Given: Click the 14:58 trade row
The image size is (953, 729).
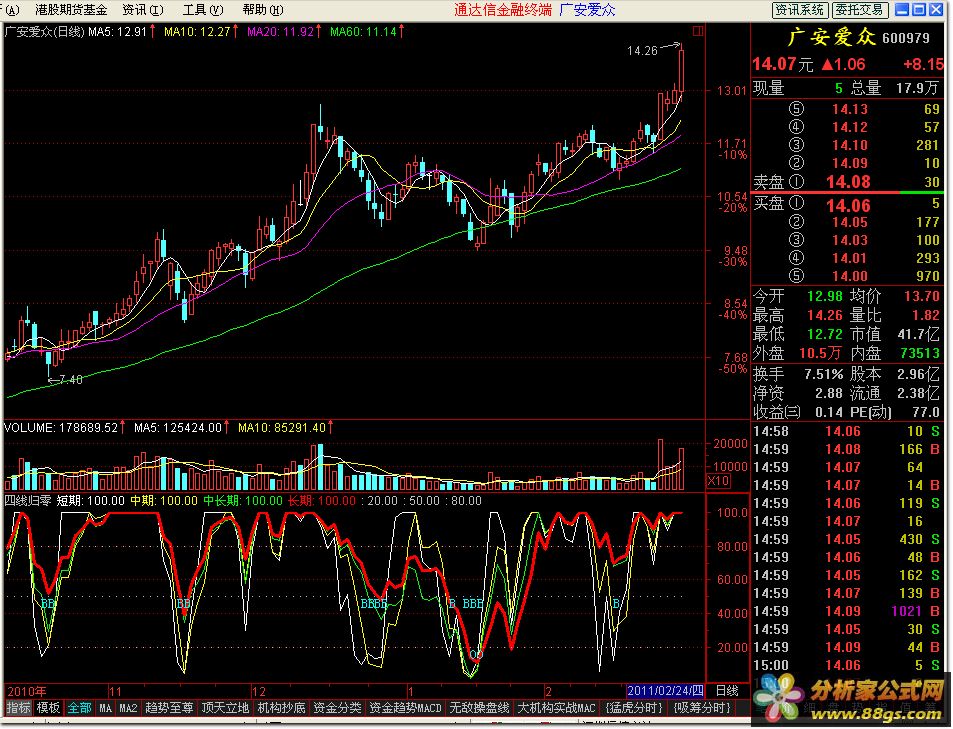Looking at the screenshot, I should point(847,431).
